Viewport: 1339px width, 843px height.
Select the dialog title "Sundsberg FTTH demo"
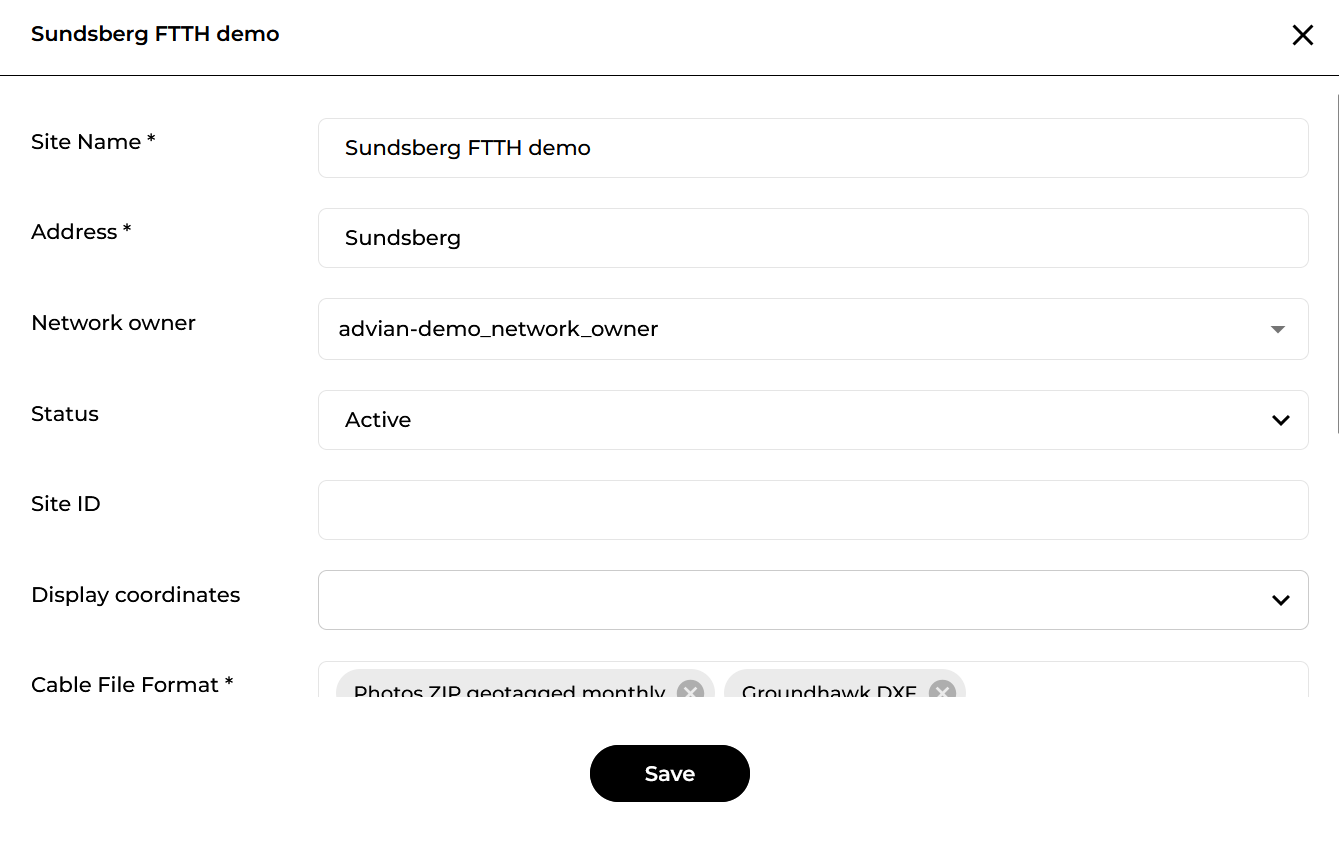pyautogui.click(x=155, y=33)
